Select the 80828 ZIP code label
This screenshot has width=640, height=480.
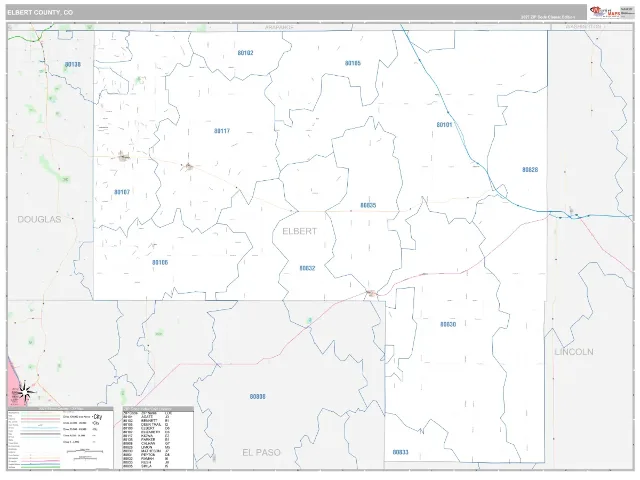click(x=530, y=170)
